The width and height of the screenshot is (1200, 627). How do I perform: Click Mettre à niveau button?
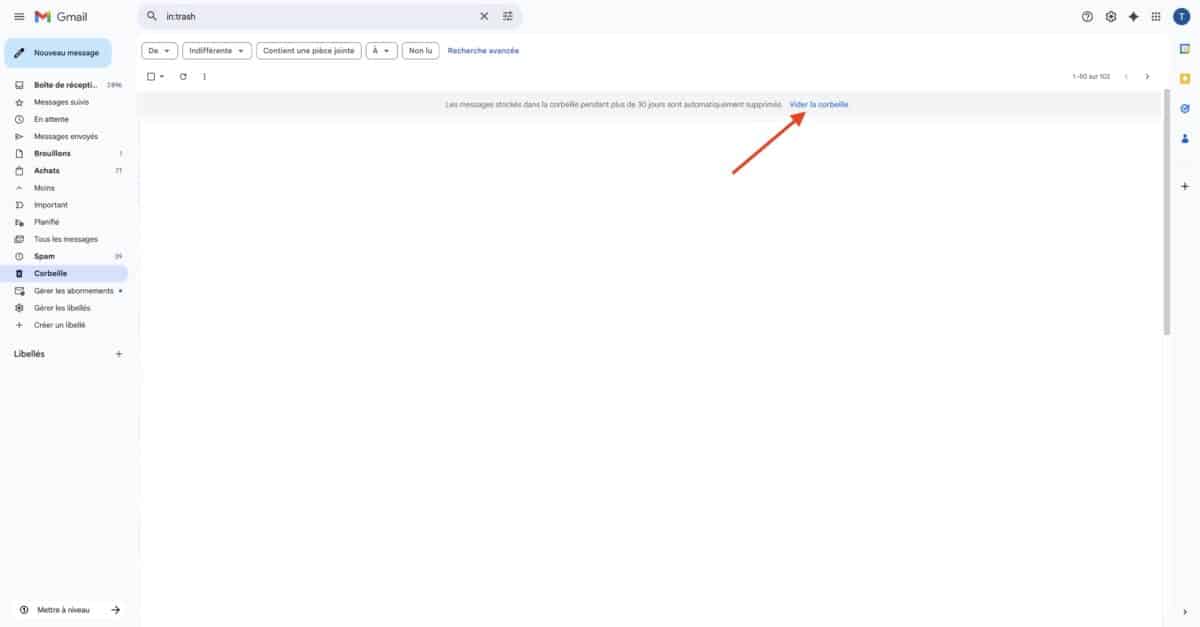[70, 609]
